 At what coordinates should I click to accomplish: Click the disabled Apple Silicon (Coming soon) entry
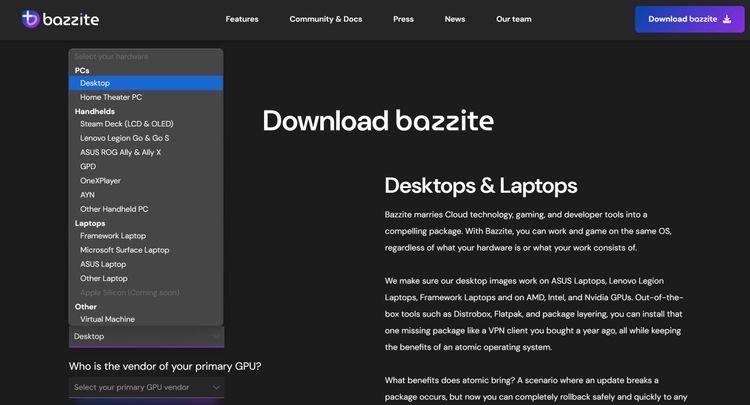130,293
